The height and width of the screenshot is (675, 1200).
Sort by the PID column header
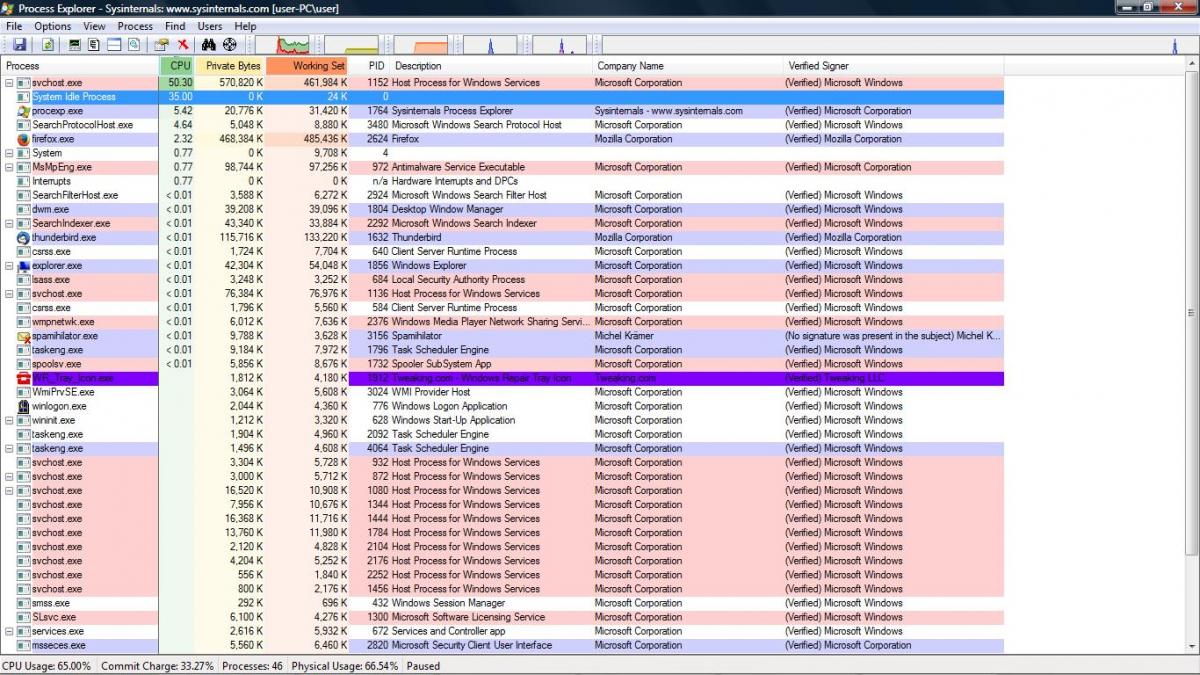370,66
